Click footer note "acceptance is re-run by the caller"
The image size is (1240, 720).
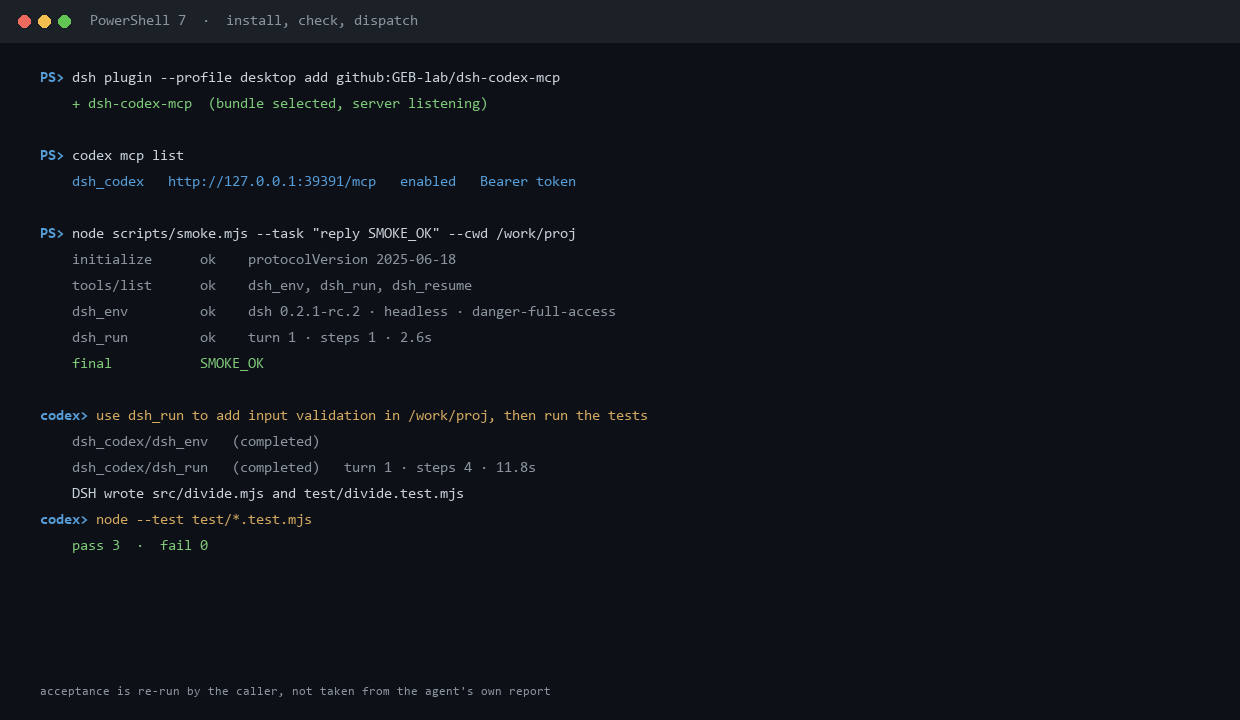(x=295, y=691)
